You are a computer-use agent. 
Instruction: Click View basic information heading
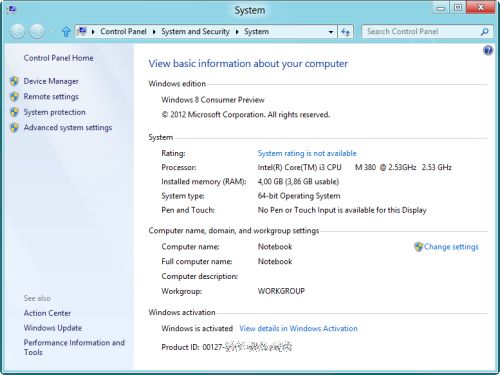click(x=248, y=64)
